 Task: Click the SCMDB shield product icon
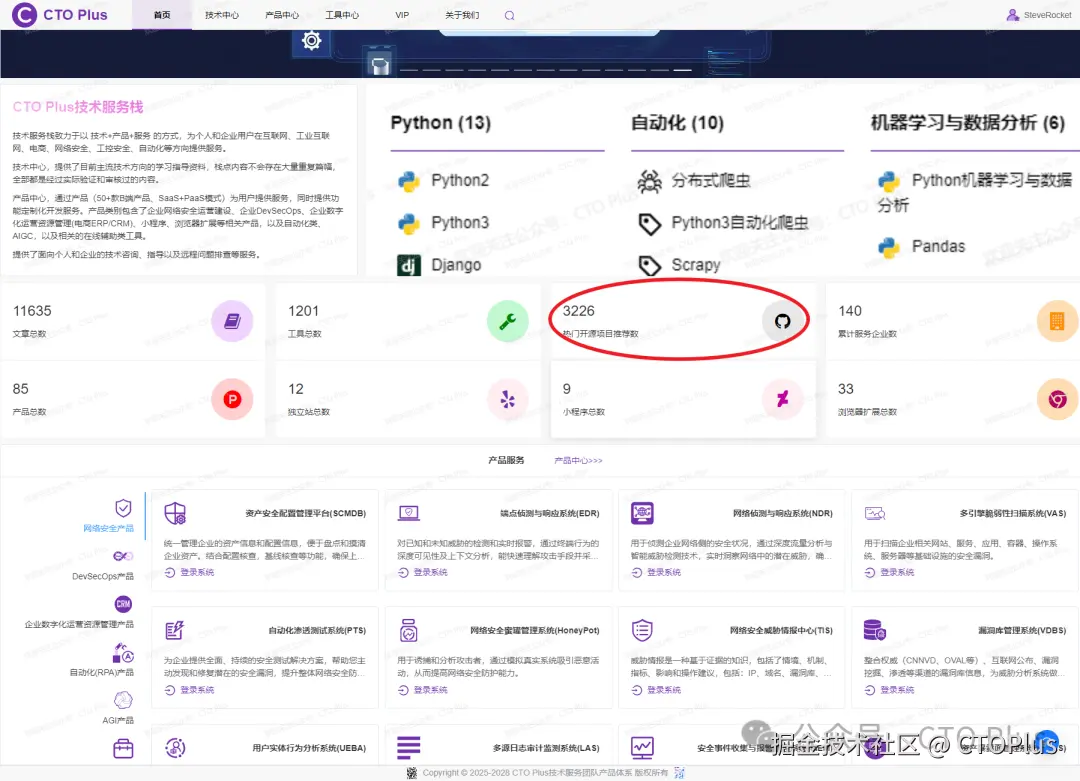pos(175,513)
